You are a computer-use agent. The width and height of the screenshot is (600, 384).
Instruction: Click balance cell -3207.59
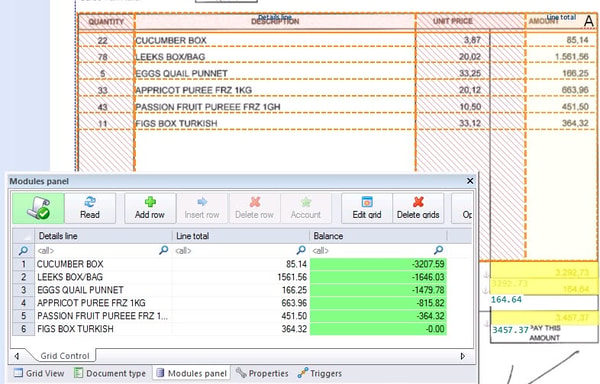378,264
